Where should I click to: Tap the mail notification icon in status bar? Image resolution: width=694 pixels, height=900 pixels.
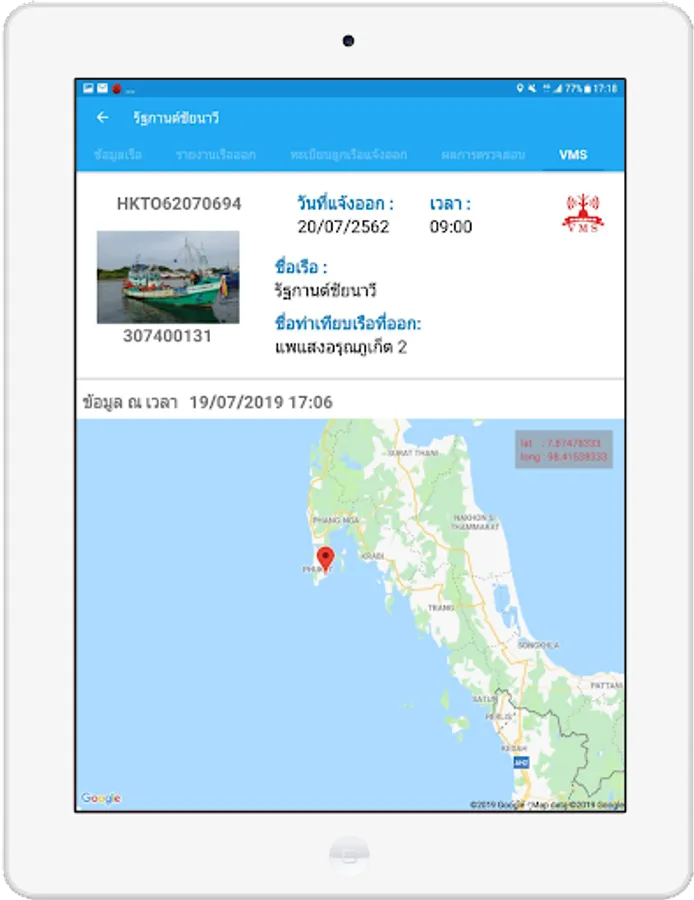pyautogui.click(x=102, y=88)
